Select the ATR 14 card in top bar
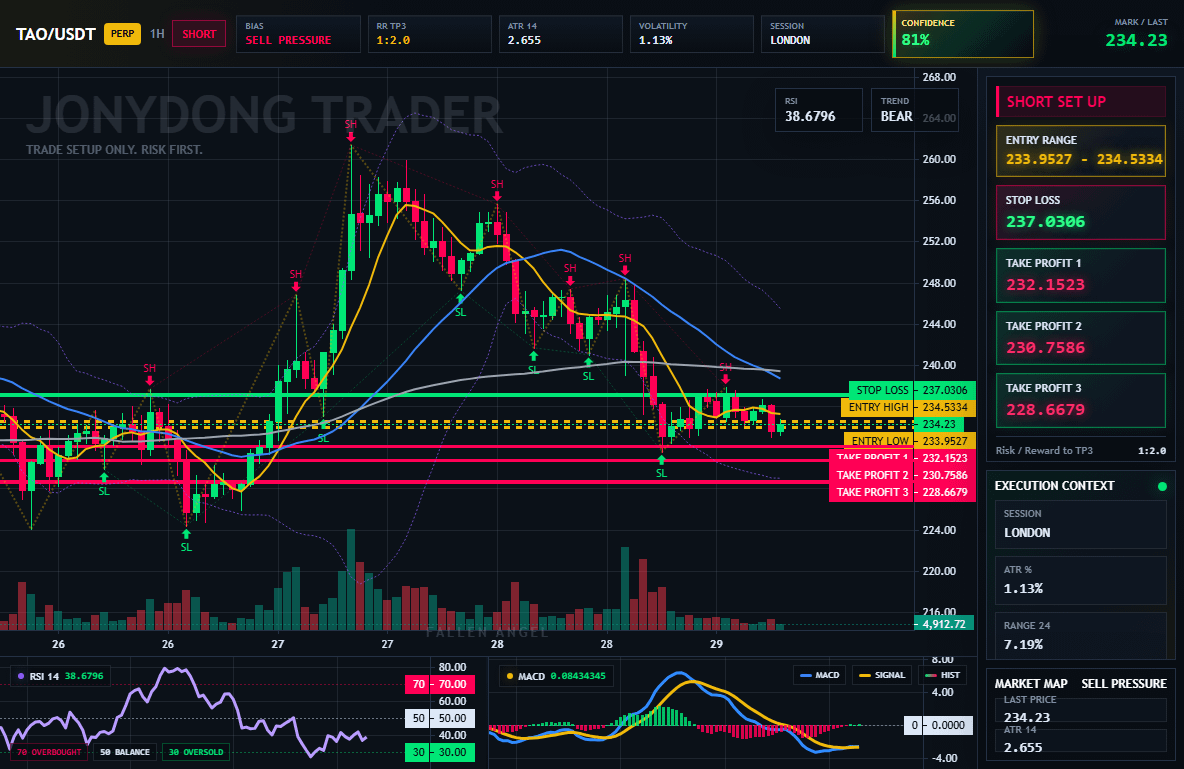 click(x=560, y=34)
